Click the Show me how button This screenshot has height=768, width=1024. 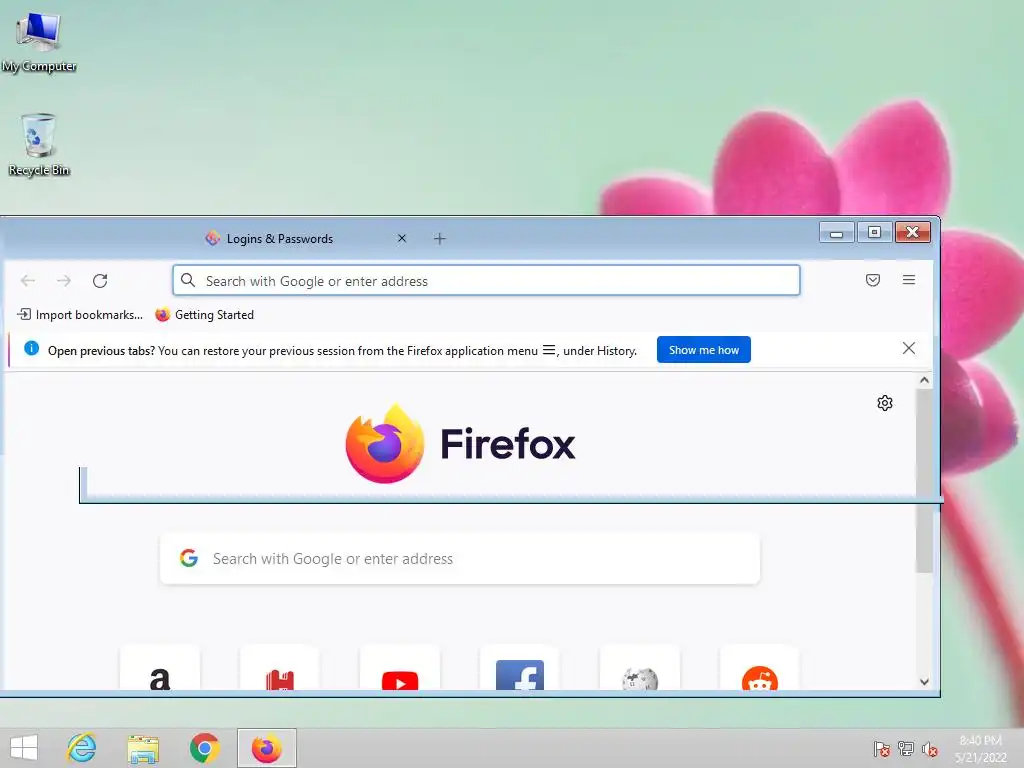[703, 350]
